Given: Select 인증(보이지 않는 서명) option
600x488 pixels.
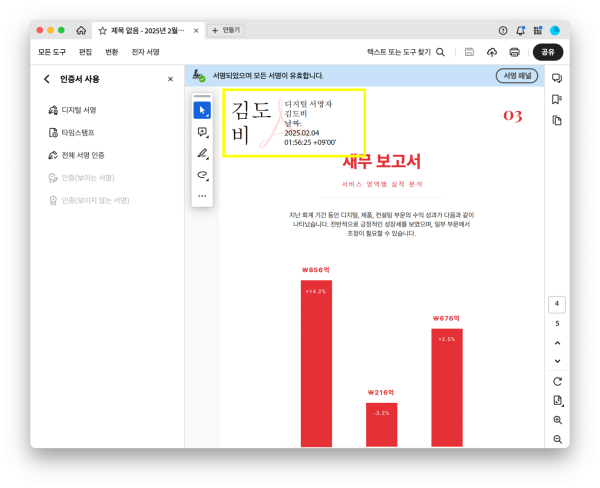Looking at the screenshot, I should (89, 201).
